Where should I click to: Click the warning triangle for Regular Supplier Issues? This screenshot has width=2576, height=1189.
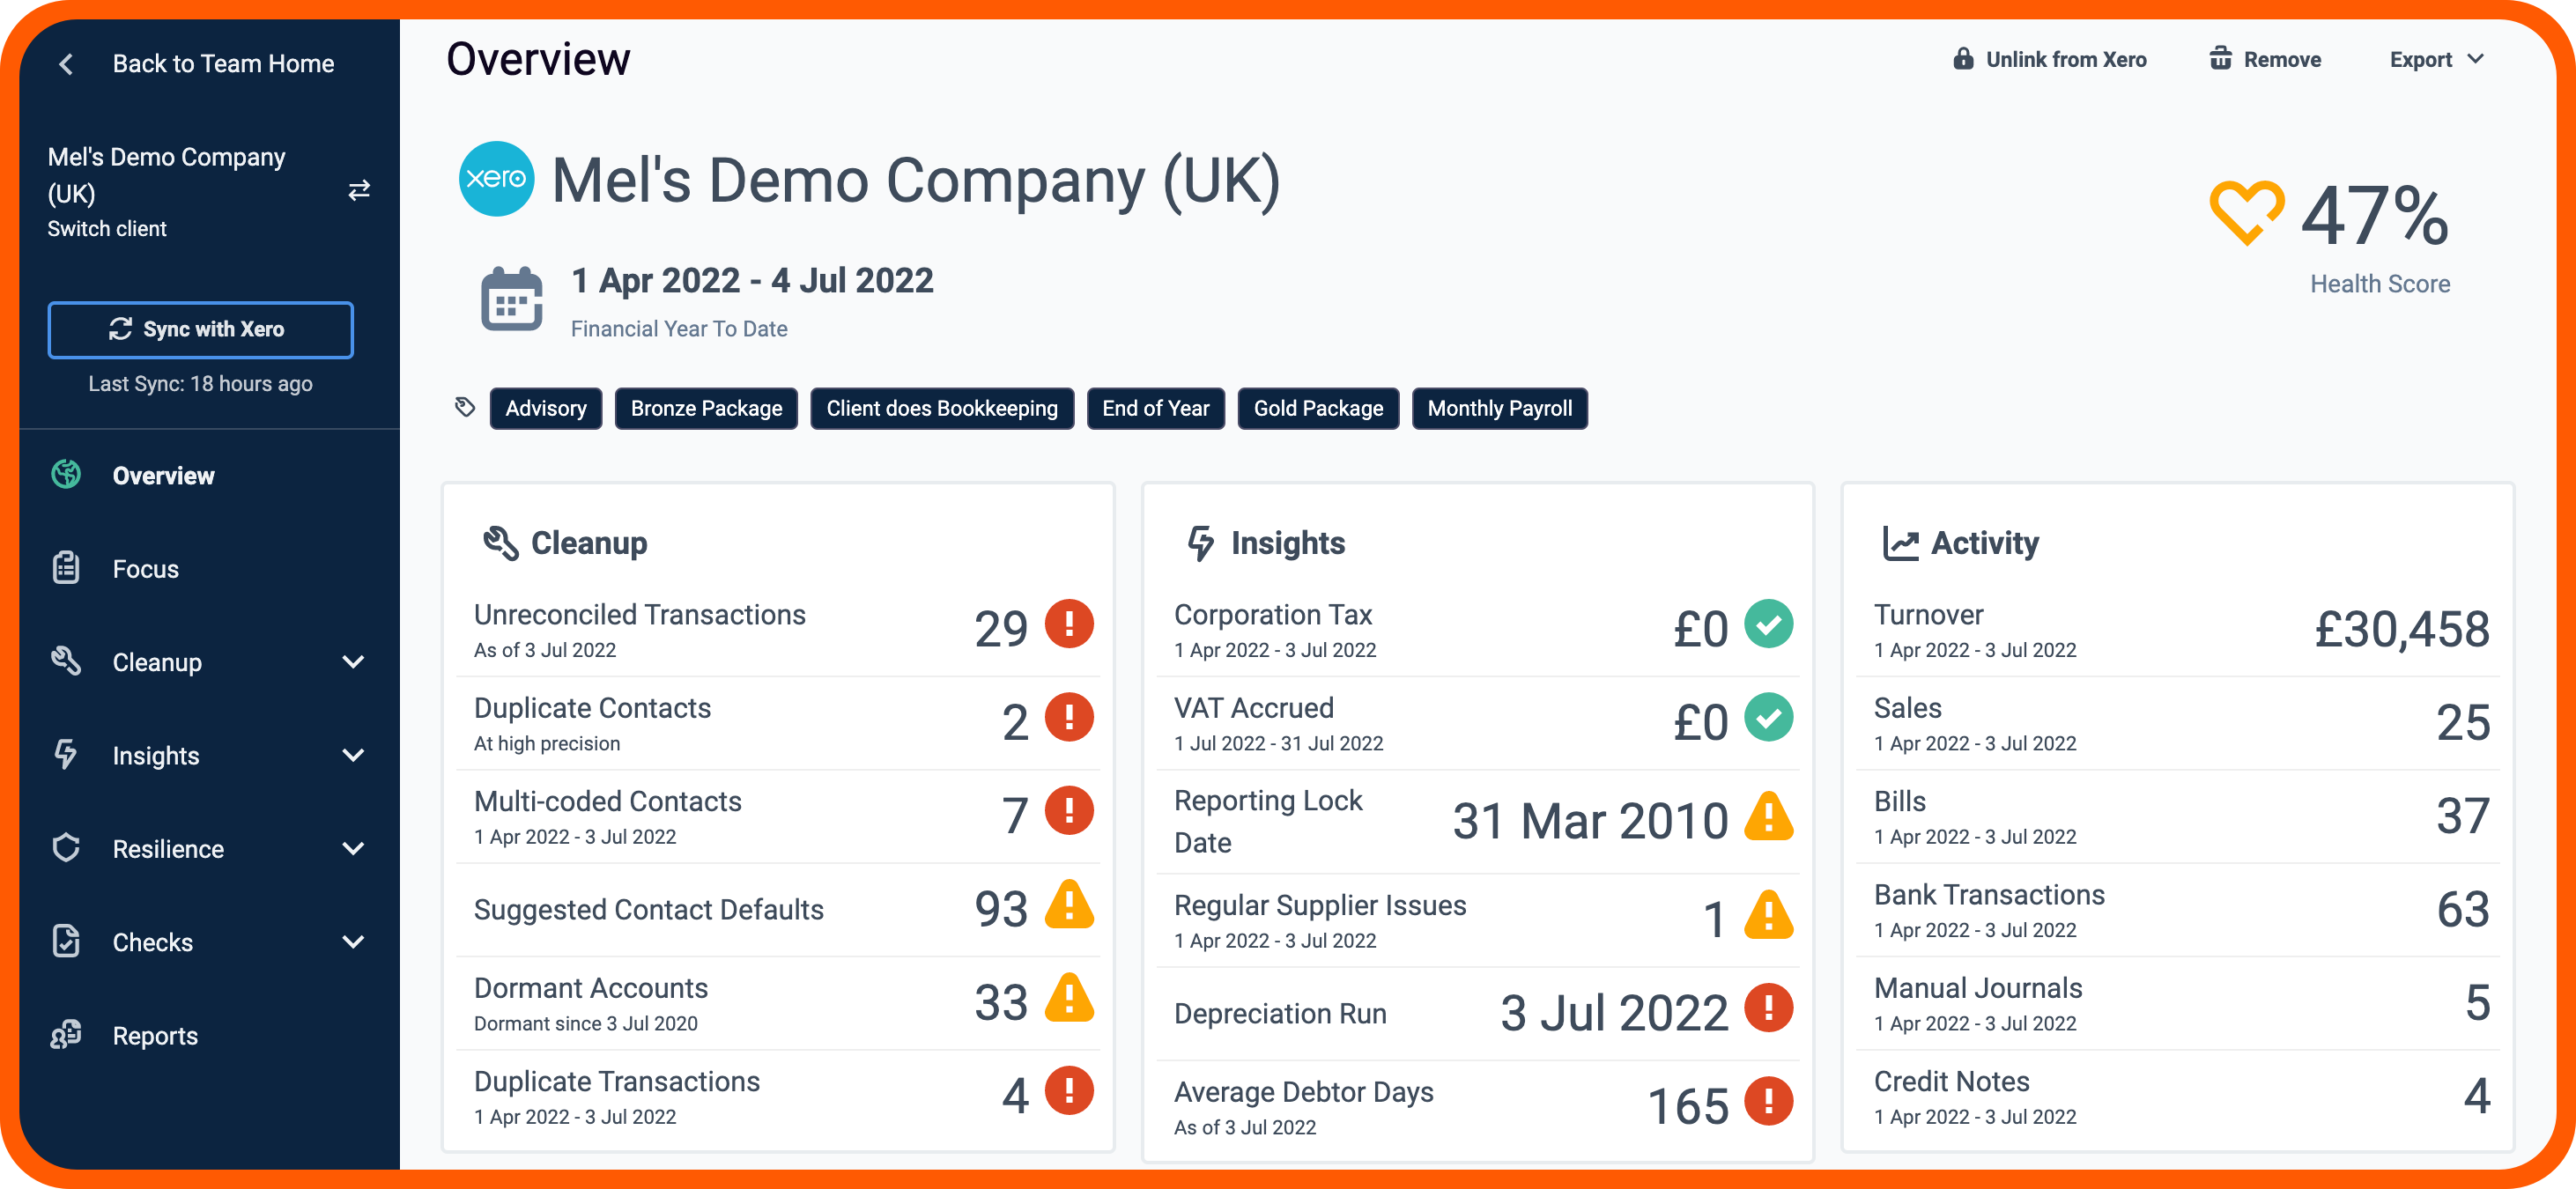click(1768, 915)
